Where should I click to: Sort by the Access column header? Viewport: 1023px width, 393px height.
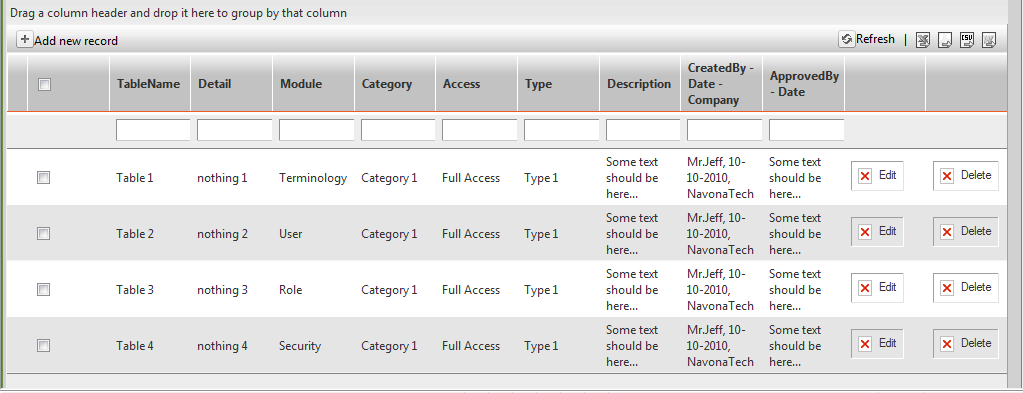tap(461, 84)
